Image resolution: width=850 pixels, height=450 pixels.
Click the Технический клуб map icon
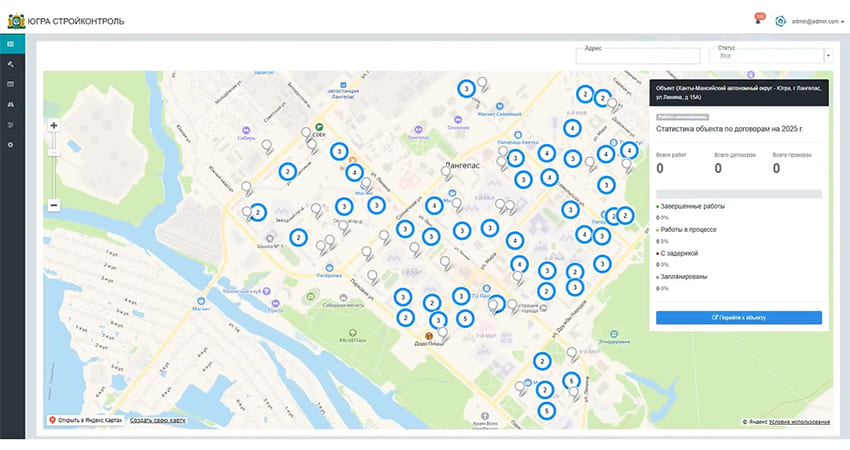coord(267,291)
